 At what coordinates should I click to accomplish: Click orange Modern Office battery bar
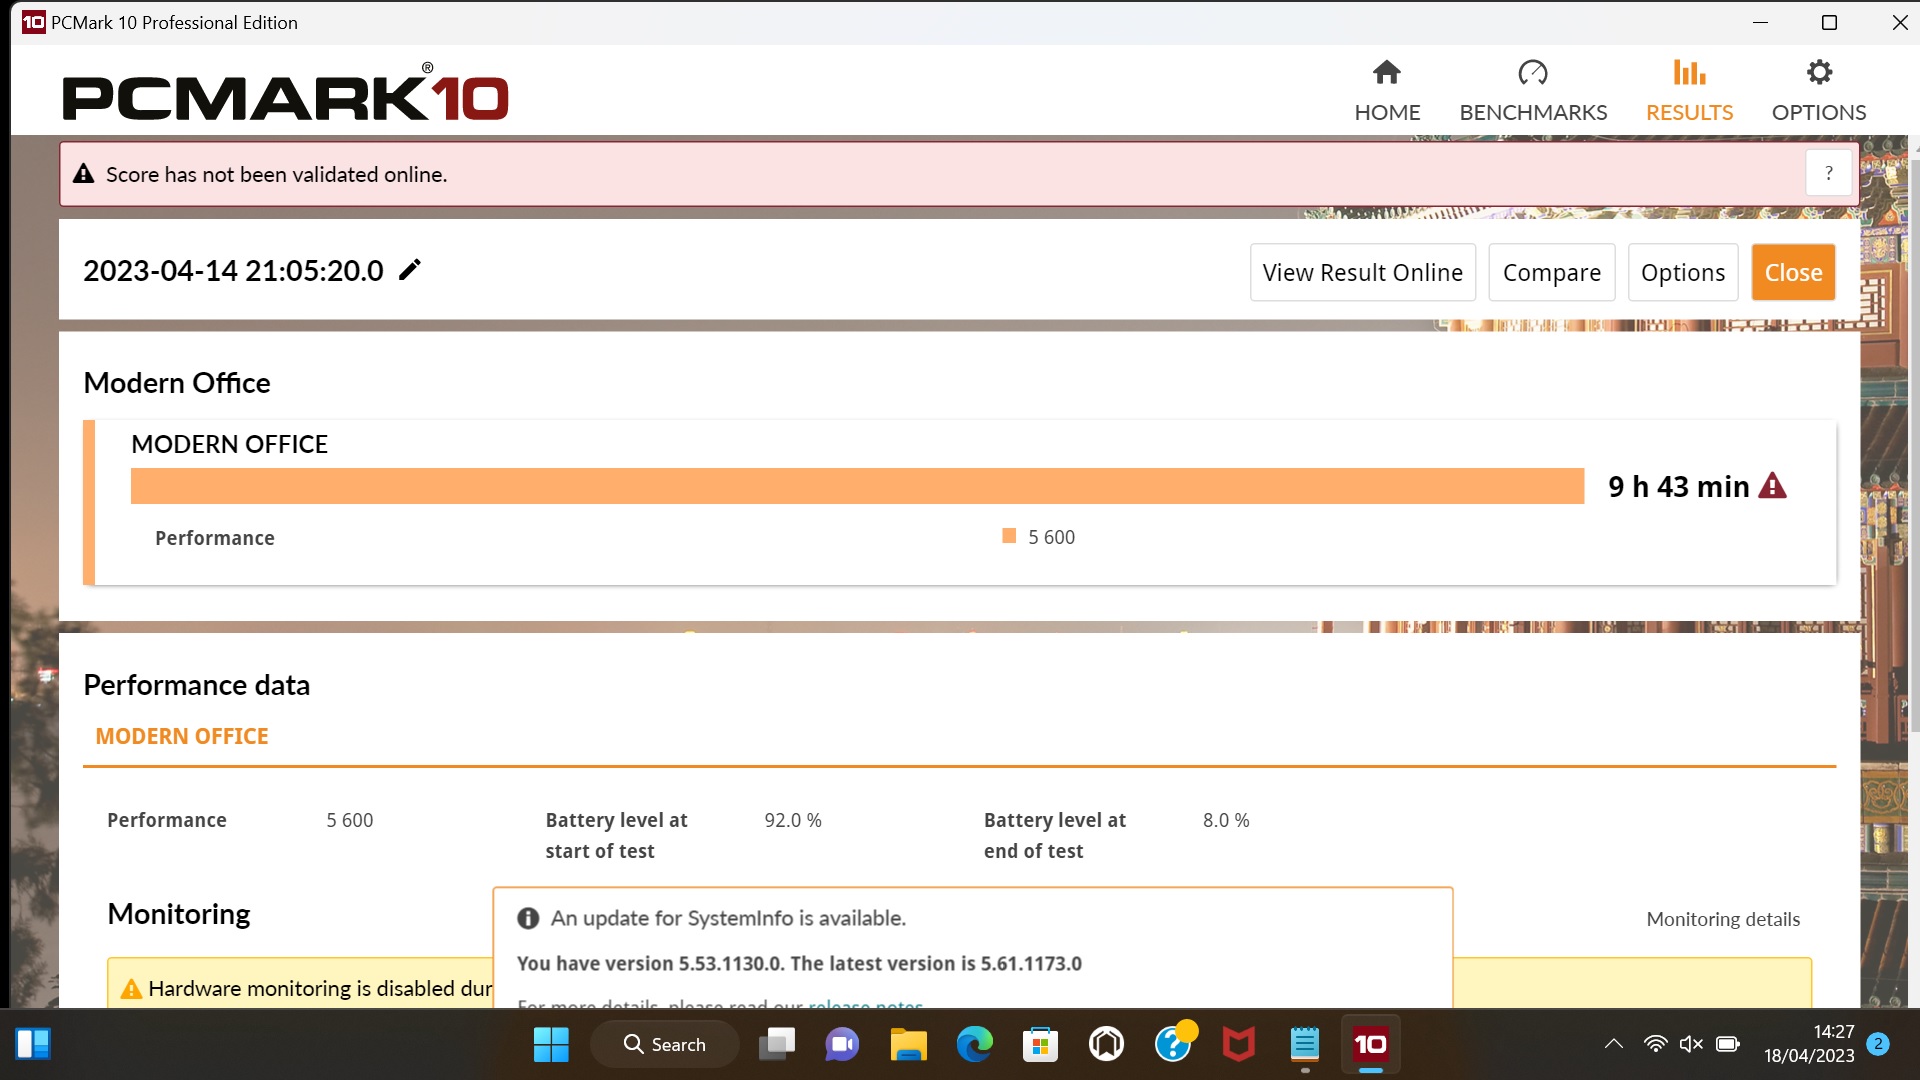(857, 486)
